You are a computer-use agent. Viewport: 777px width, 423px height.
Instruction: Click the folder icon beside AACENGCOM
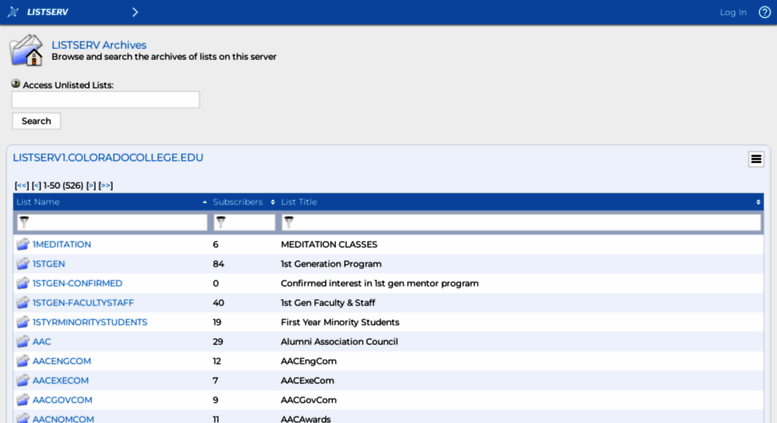(x=23, y=361)
